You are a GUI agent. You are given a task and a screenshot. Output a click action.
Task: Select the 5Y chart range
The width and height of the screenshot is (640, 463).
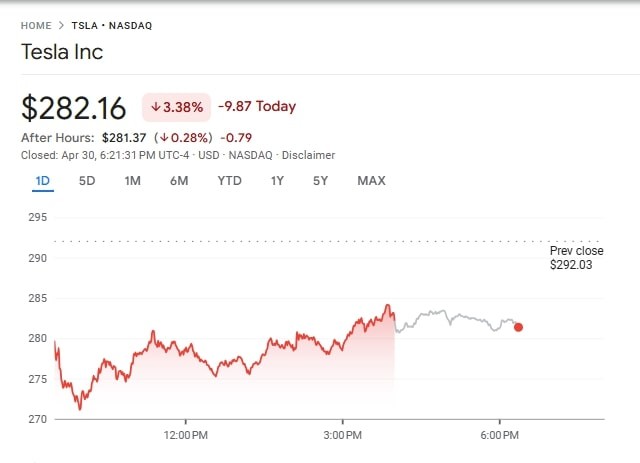pos(320,181)
